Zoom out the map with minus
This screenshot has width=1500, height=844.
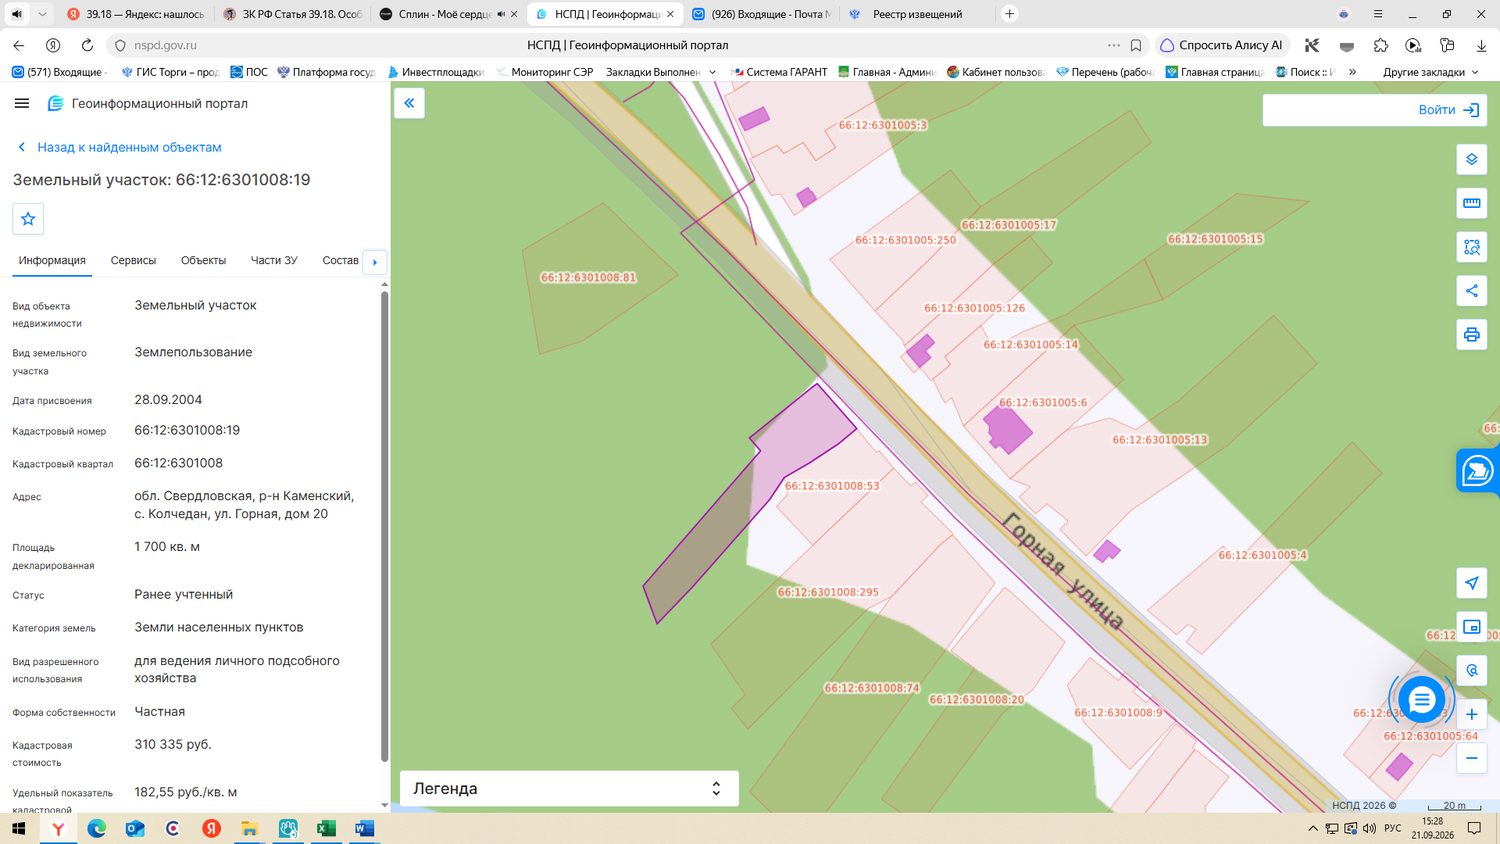(x=1471, y=758)
